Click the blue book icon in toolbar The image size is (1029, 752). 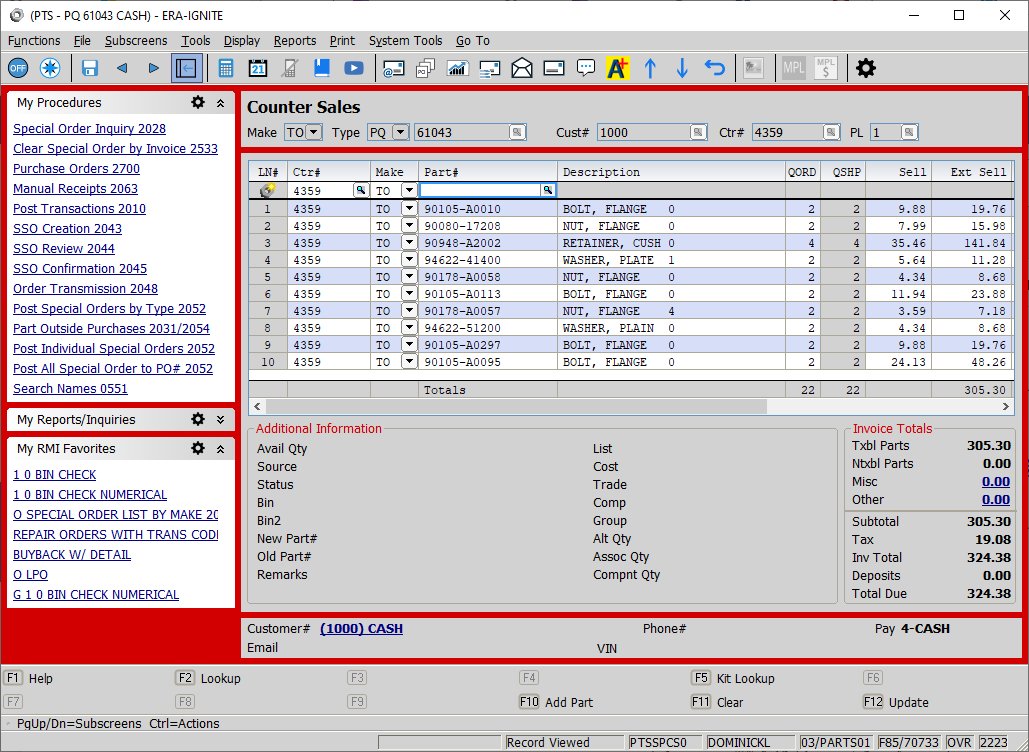coord(322,68)
